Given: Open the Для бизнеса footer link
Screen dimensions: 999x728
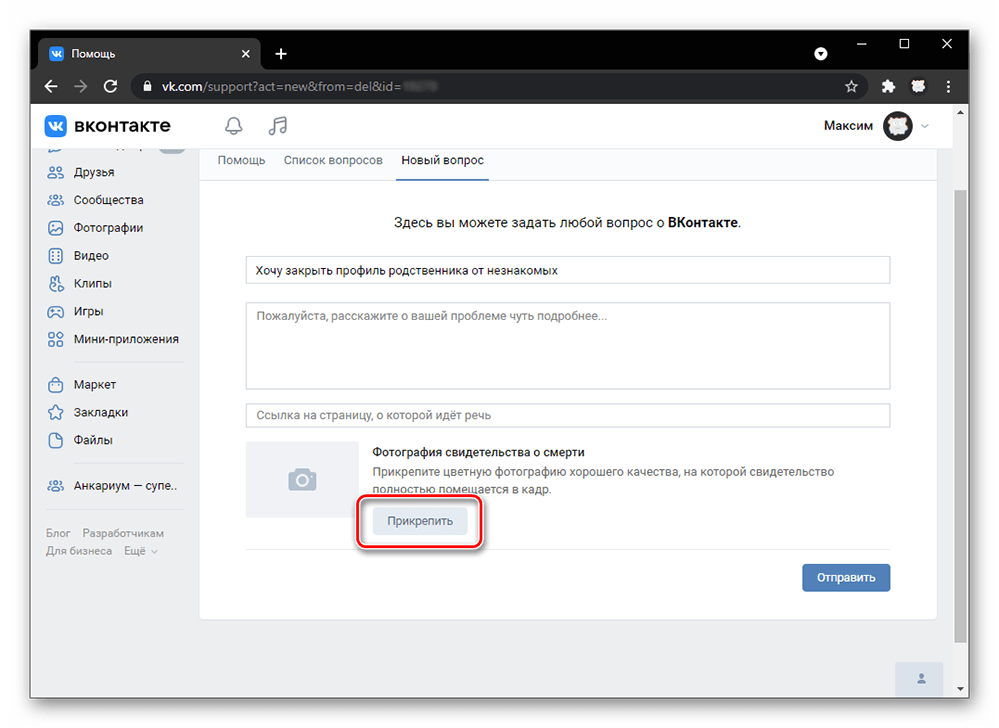Looking at the screenshot, I should (78, 551).
